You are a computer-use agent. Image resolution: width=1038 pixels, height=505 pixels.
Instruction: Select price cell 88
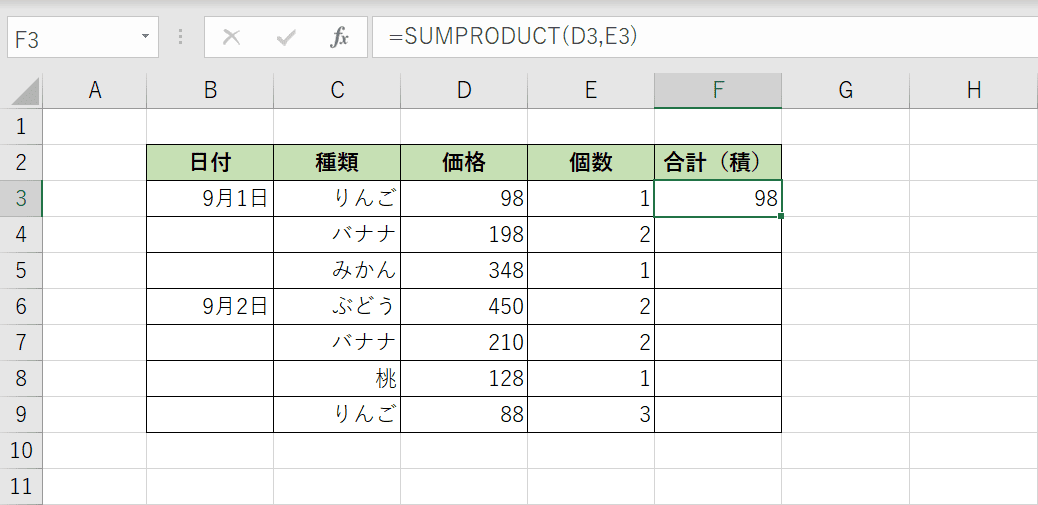(464, 414)
